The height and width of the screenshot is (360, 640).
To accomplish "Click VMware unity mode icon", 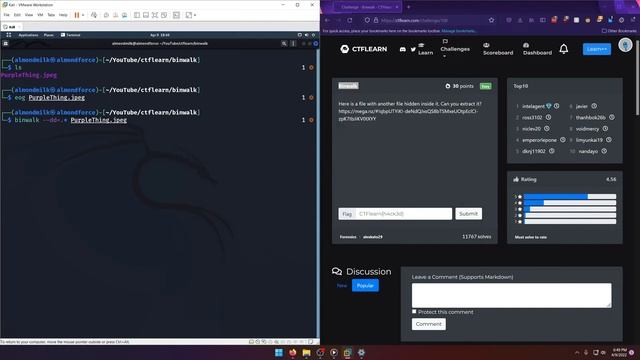I will [164, 15].
